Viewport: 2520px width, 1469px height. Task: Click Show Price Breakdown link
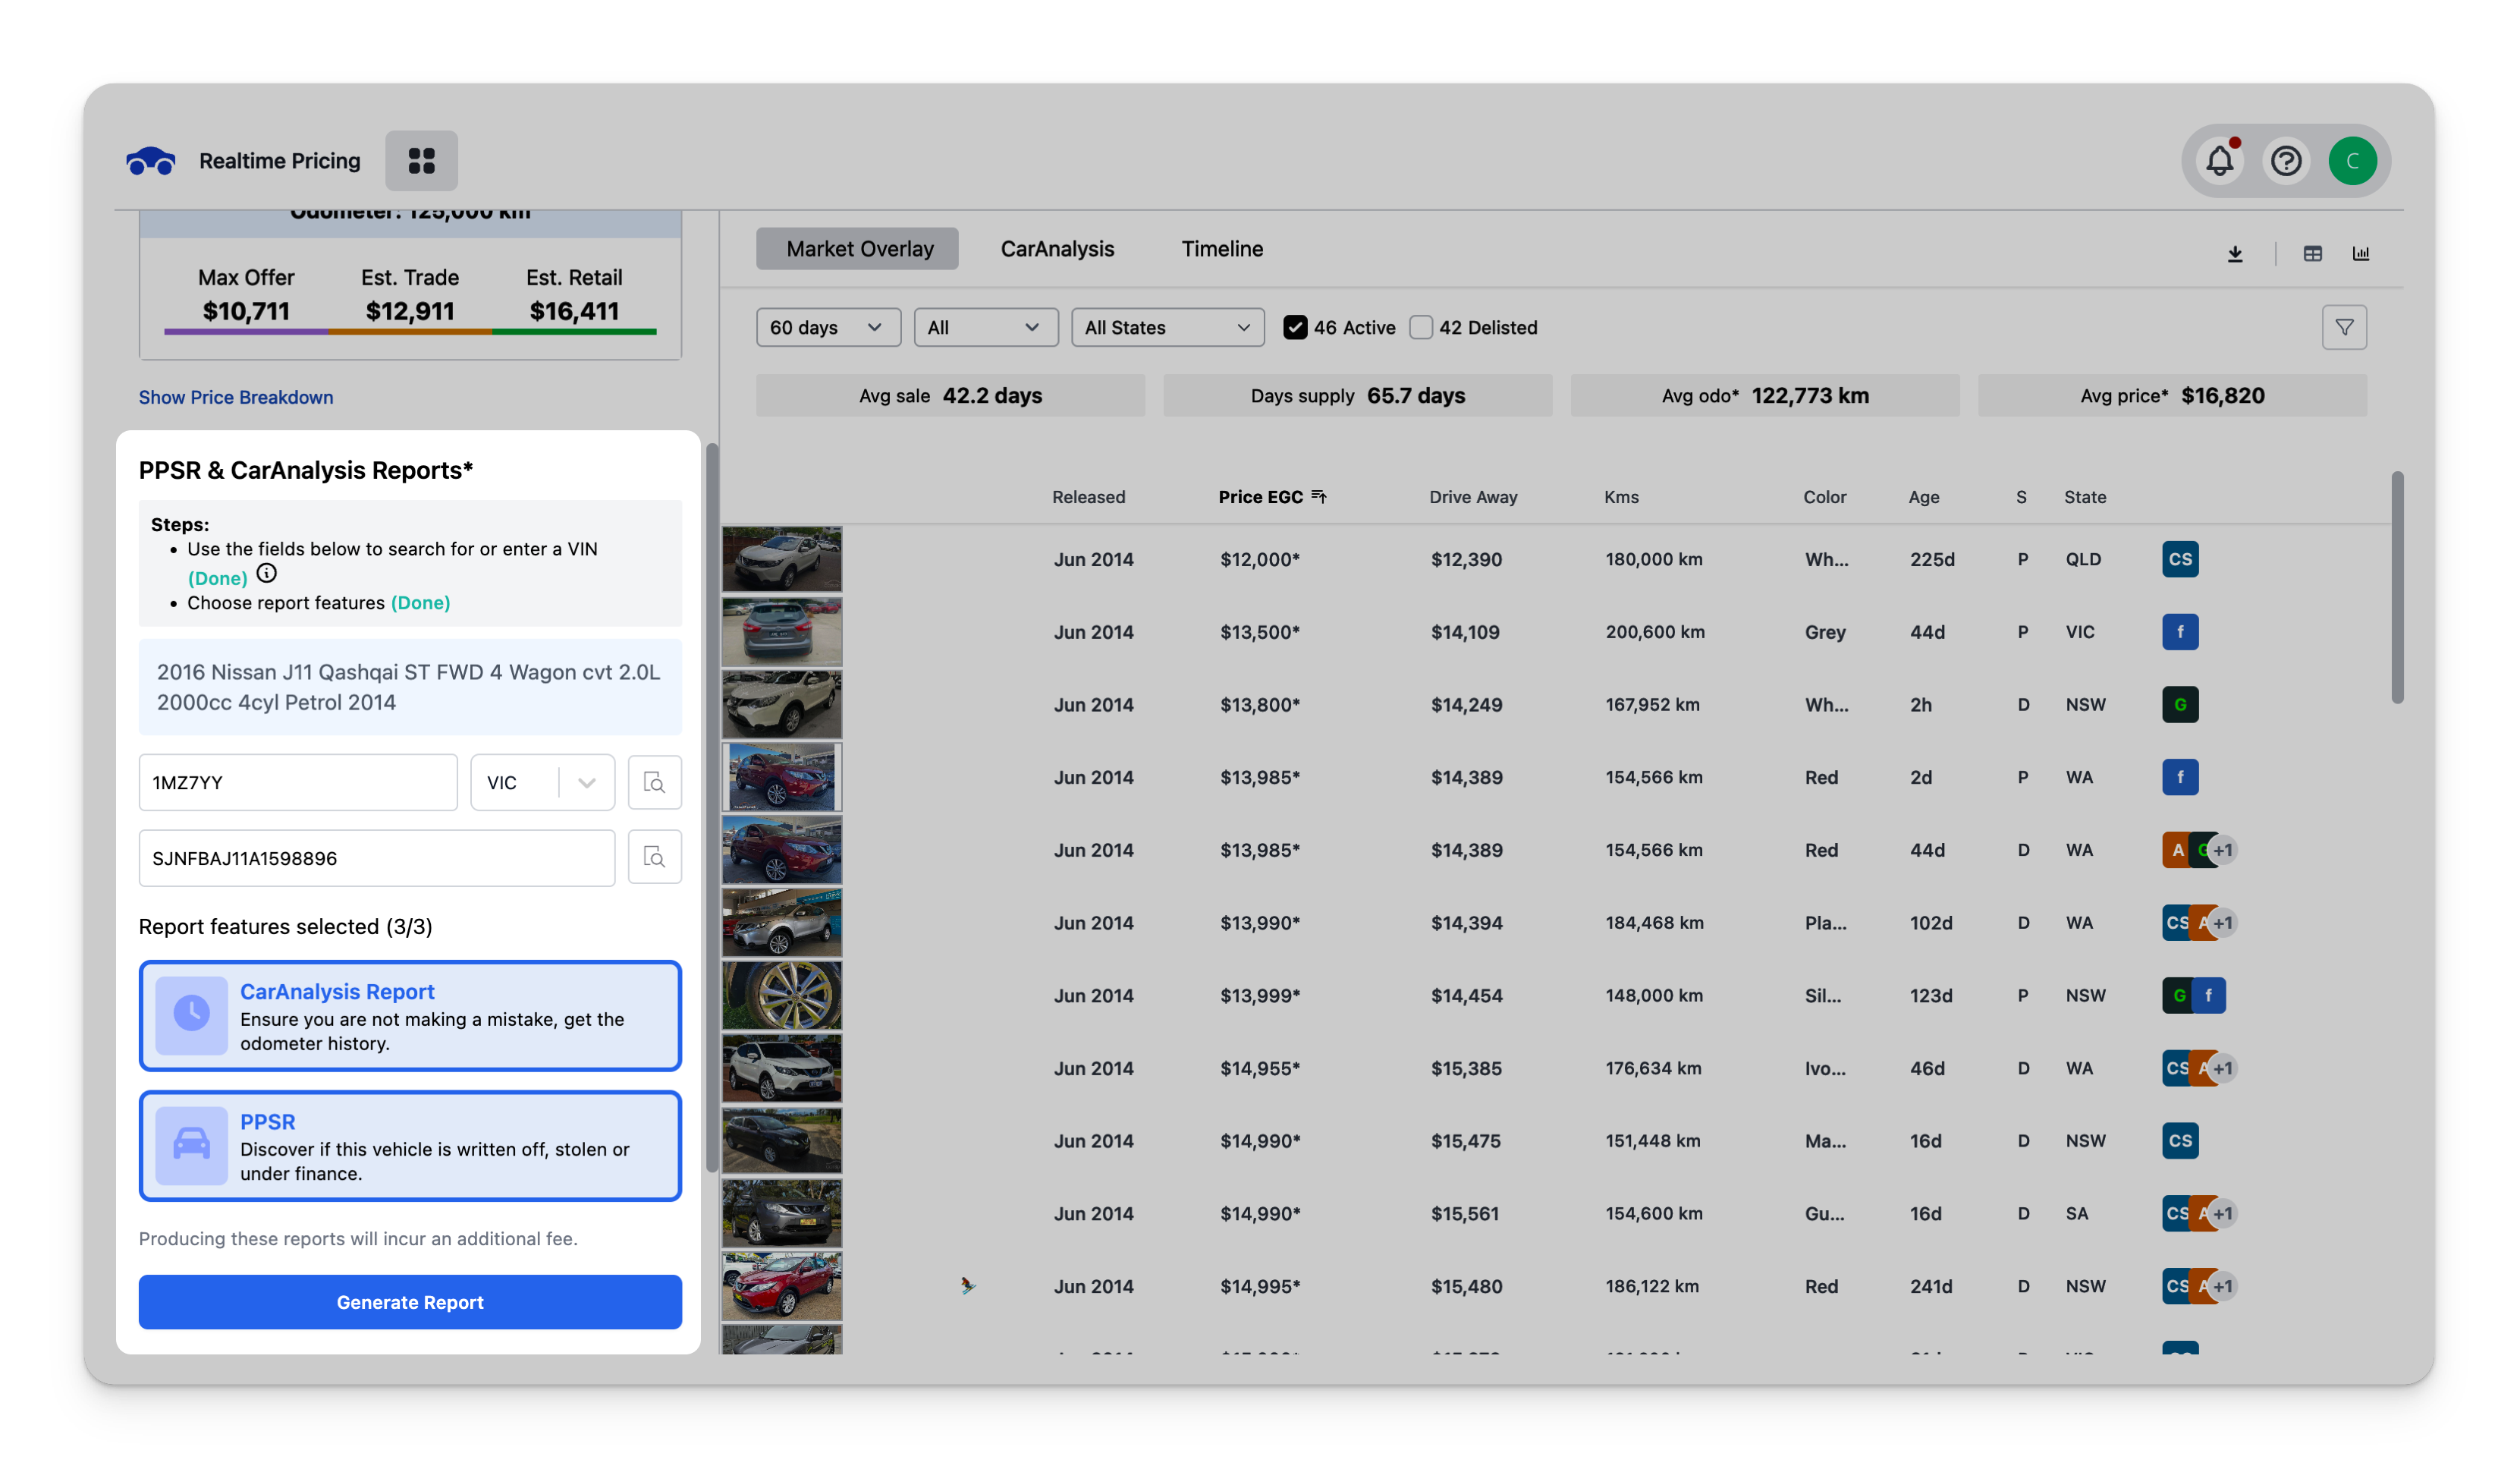tap(236, 397)
